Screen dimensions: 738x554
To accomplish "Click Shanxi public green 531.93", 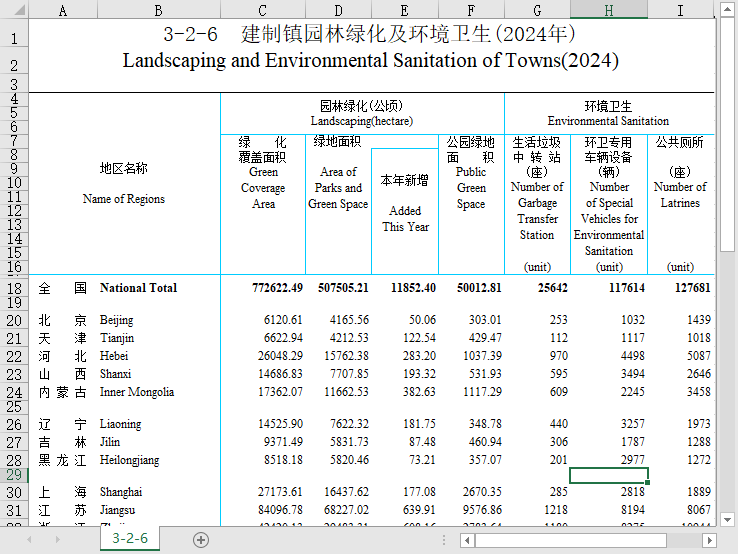I will pyautogui.click(x=485, y=374).
